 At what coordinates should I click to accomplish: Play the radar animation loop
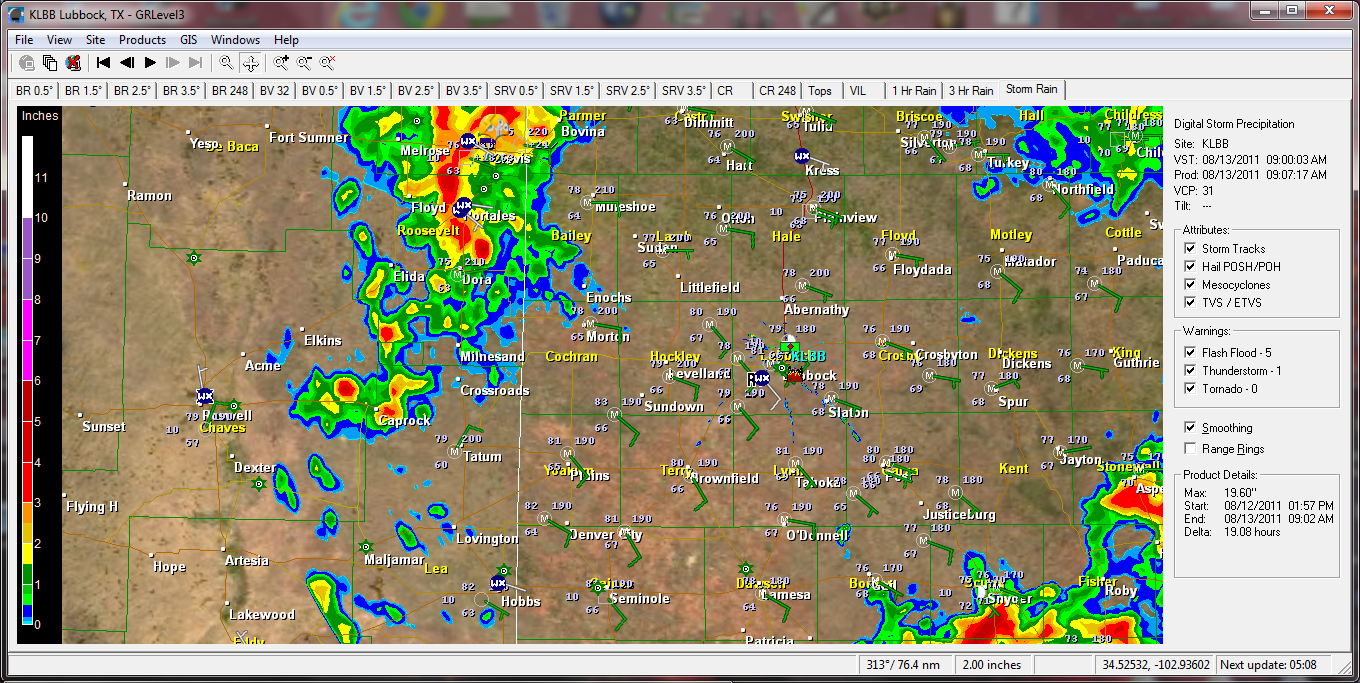pos(149,62)
